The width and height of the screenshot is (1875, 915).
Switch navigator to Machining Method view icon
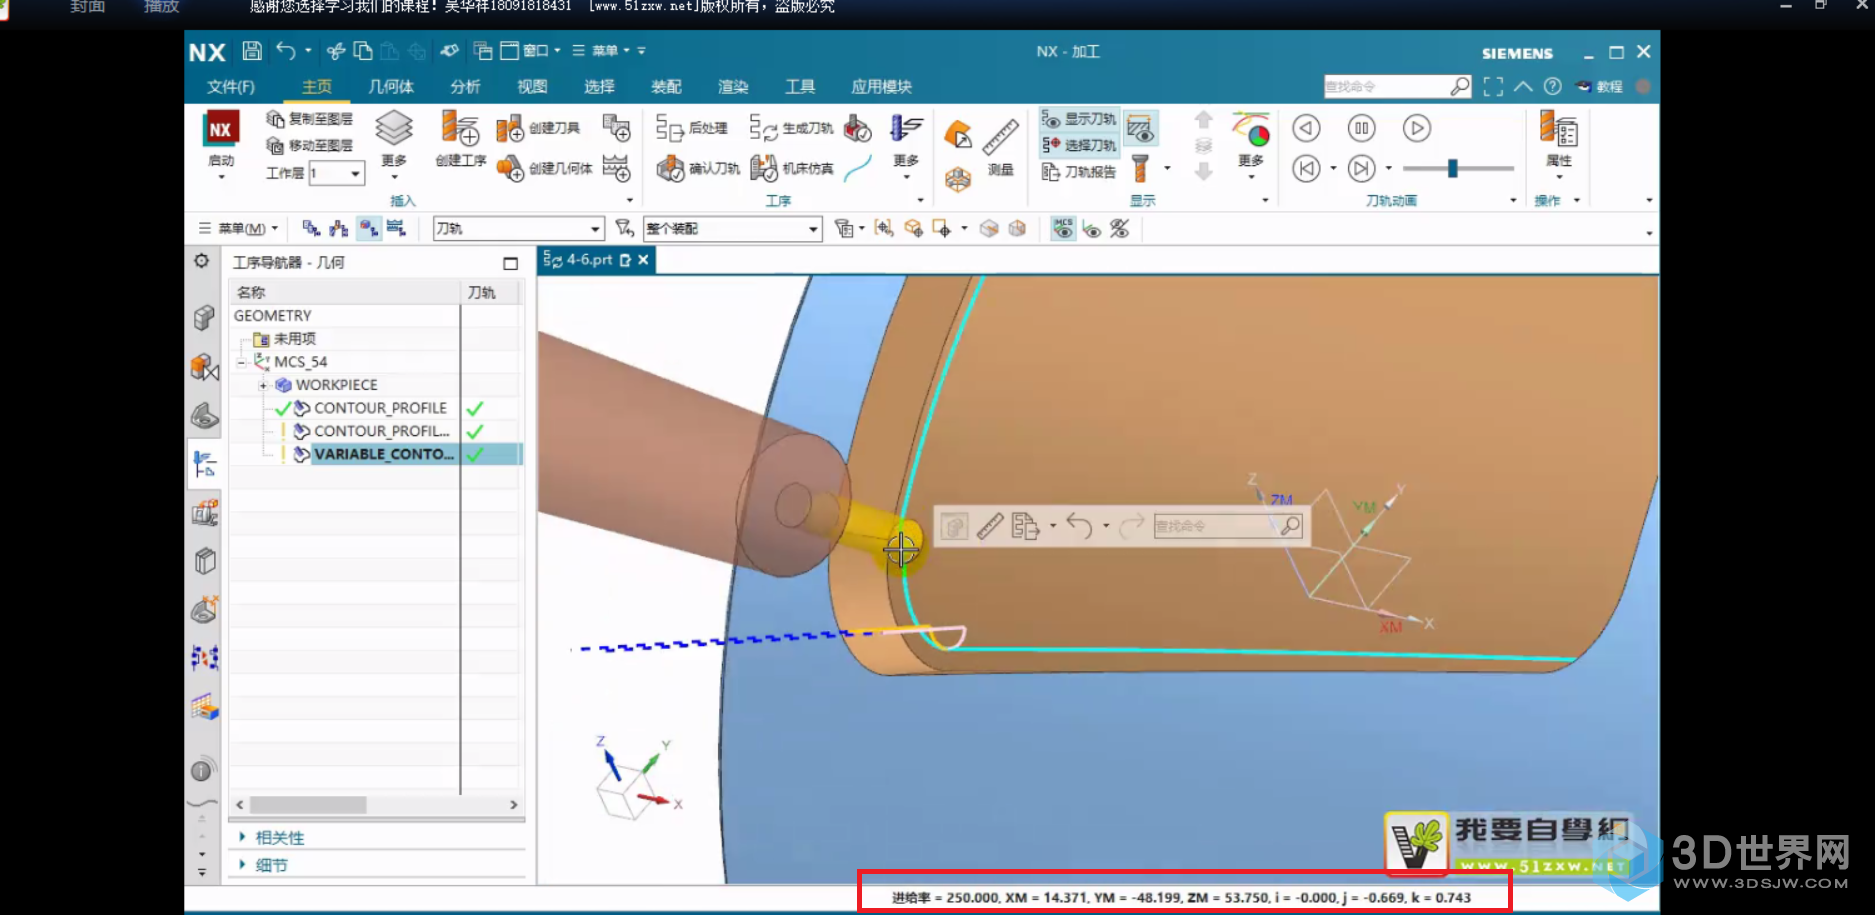pos(397,228)
